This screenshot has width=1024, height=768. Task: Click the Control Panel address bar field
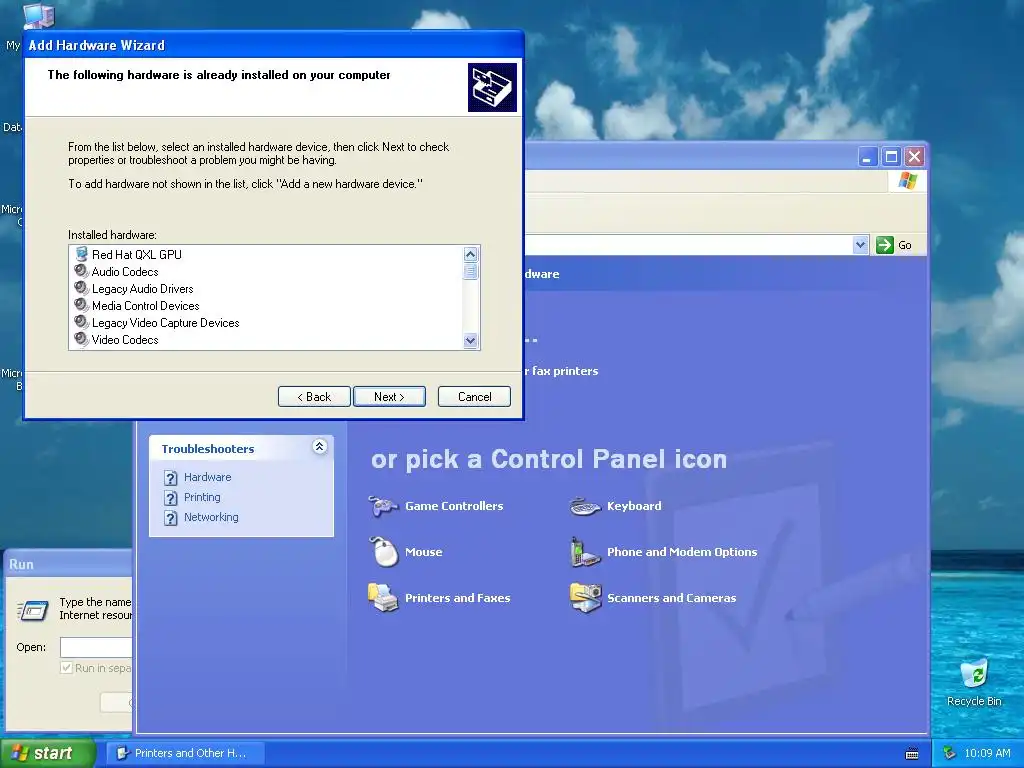click(688, 245)
